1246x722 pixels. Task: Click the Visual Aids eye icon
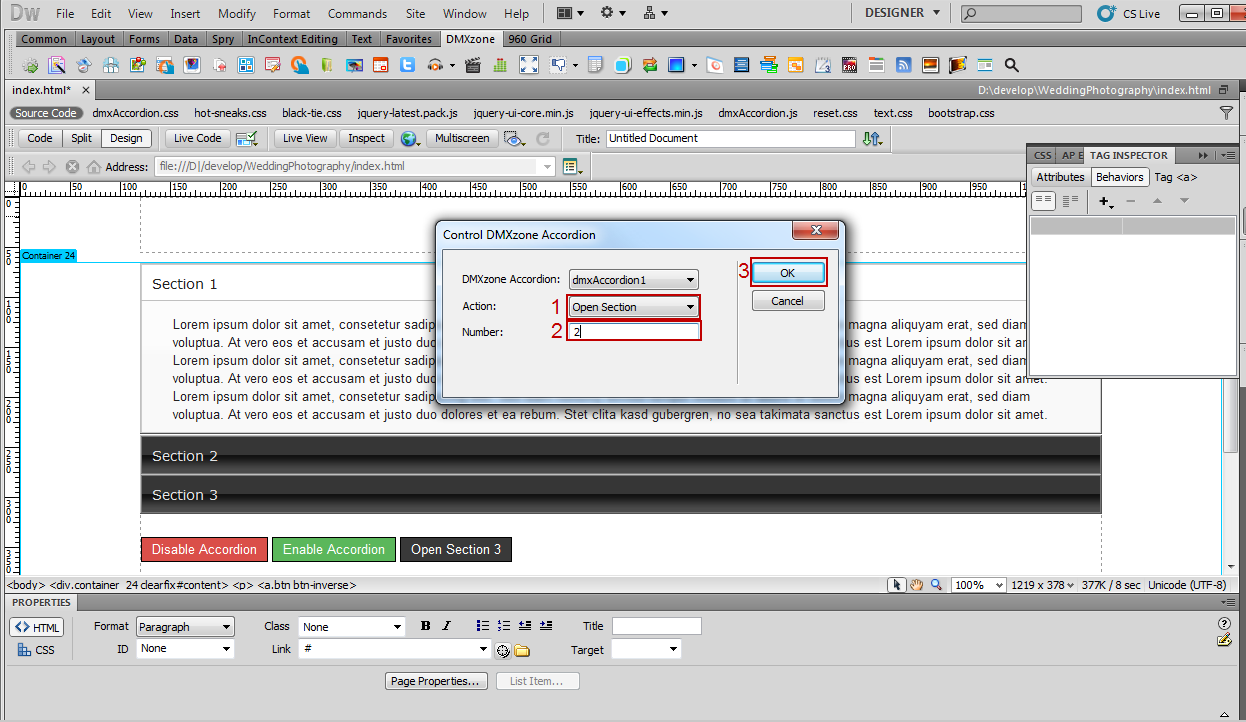(515, 139)
